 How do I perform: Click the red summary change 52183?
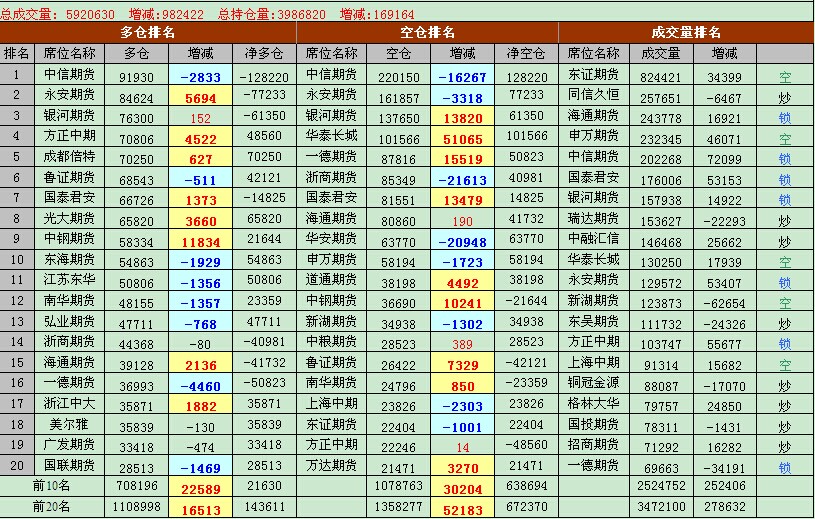[463, 510]
